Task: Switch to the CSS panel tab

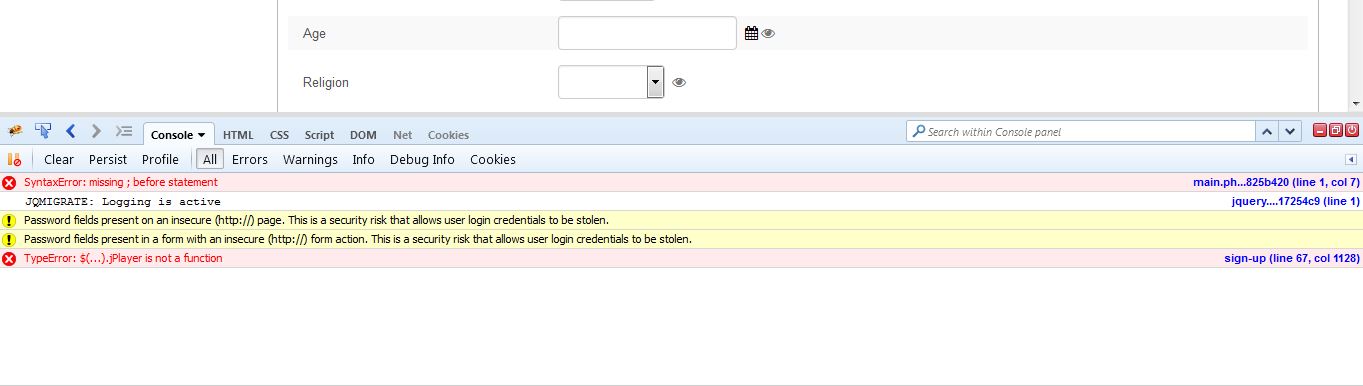Action: tap(279, 135)
